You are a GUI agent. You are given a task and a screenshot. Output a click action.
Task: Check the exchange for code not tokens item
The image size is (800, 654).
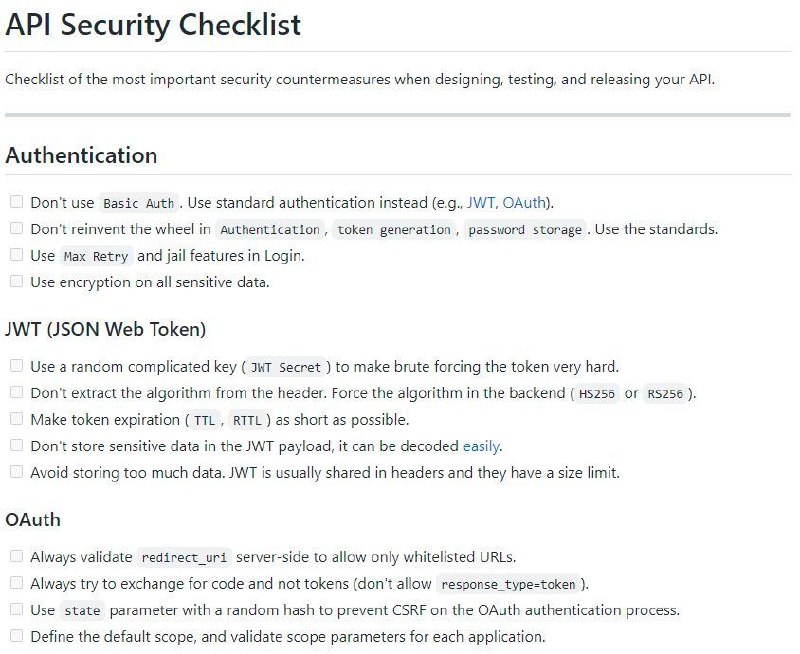pyautogui.click(x=16, y=583)
